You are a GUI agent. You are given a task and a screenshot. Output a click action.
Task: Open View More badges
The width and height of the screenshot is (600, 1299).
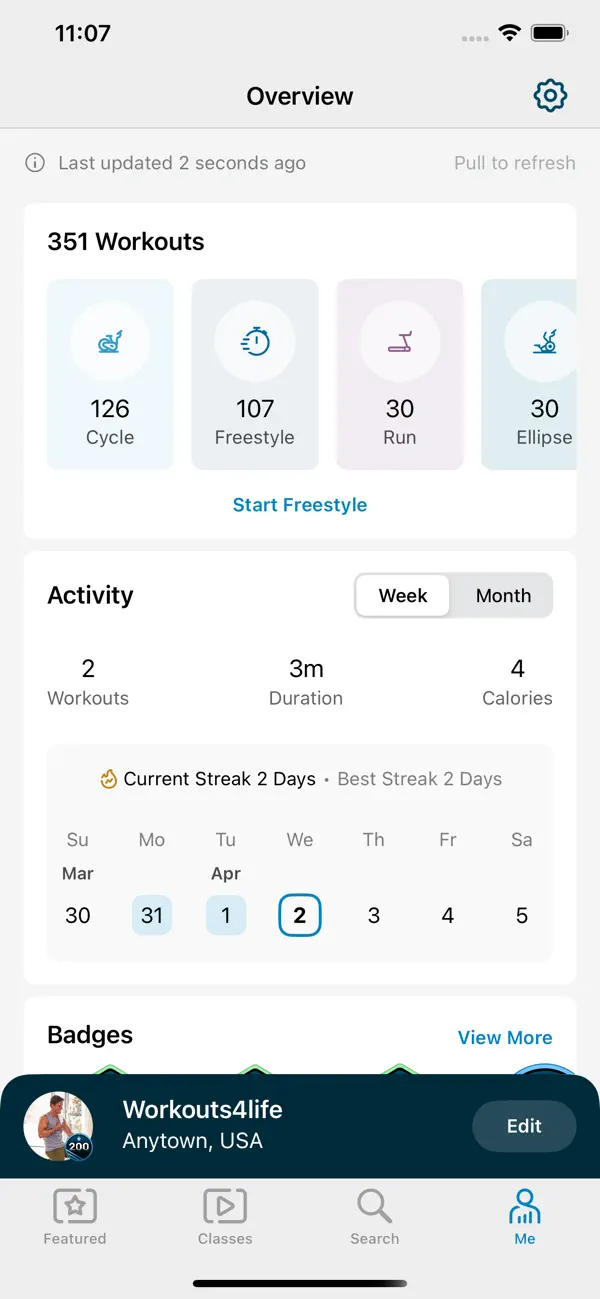pyautogui.click(x=505, y=1037)
